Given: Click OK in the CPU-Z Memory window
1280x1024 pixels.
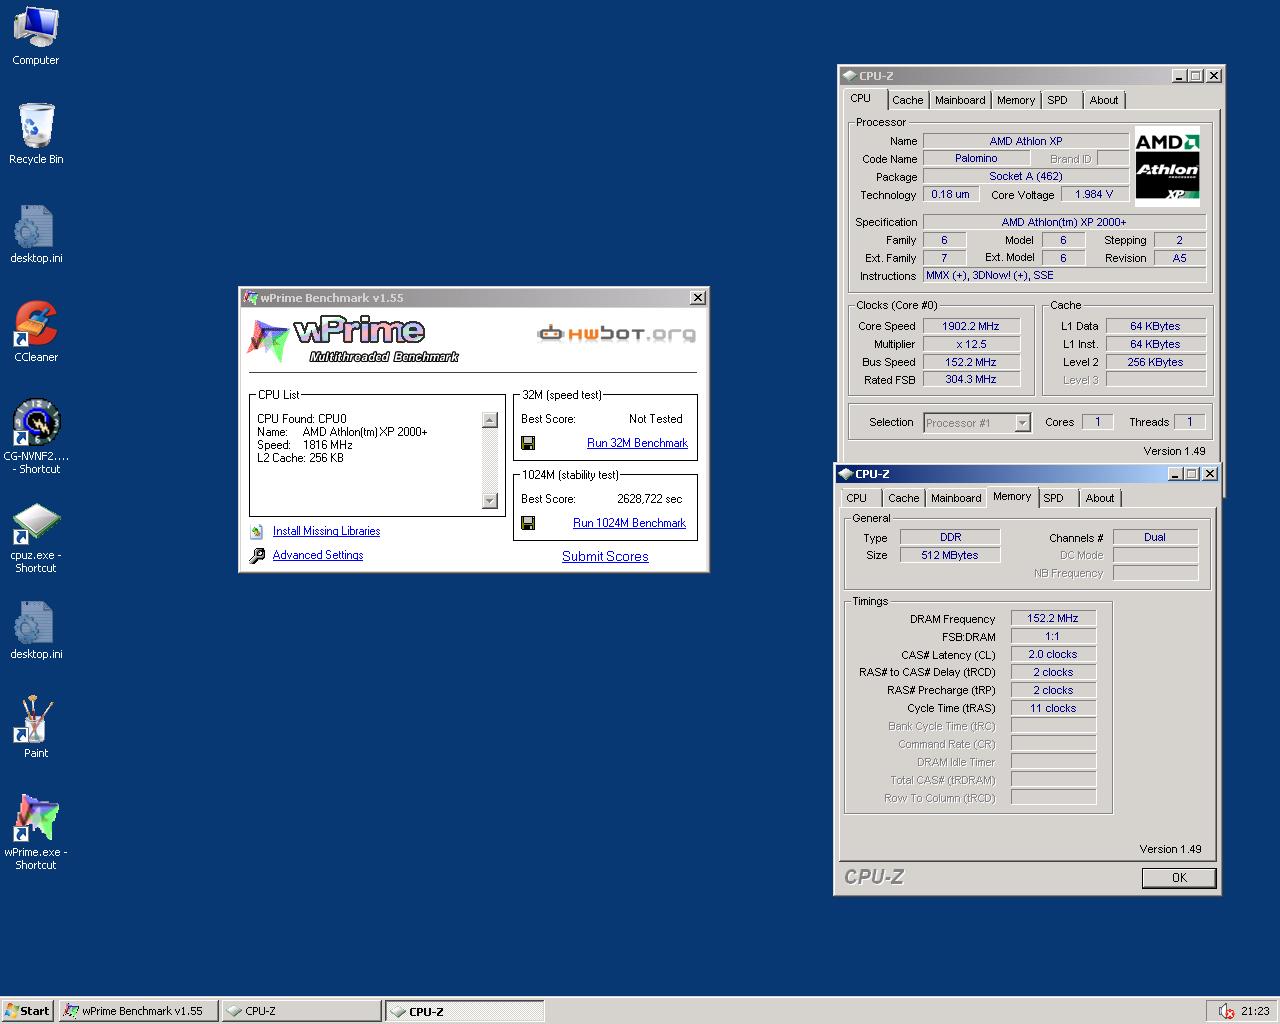Looking at the screenshot, I should click(x=1179, y=878).
